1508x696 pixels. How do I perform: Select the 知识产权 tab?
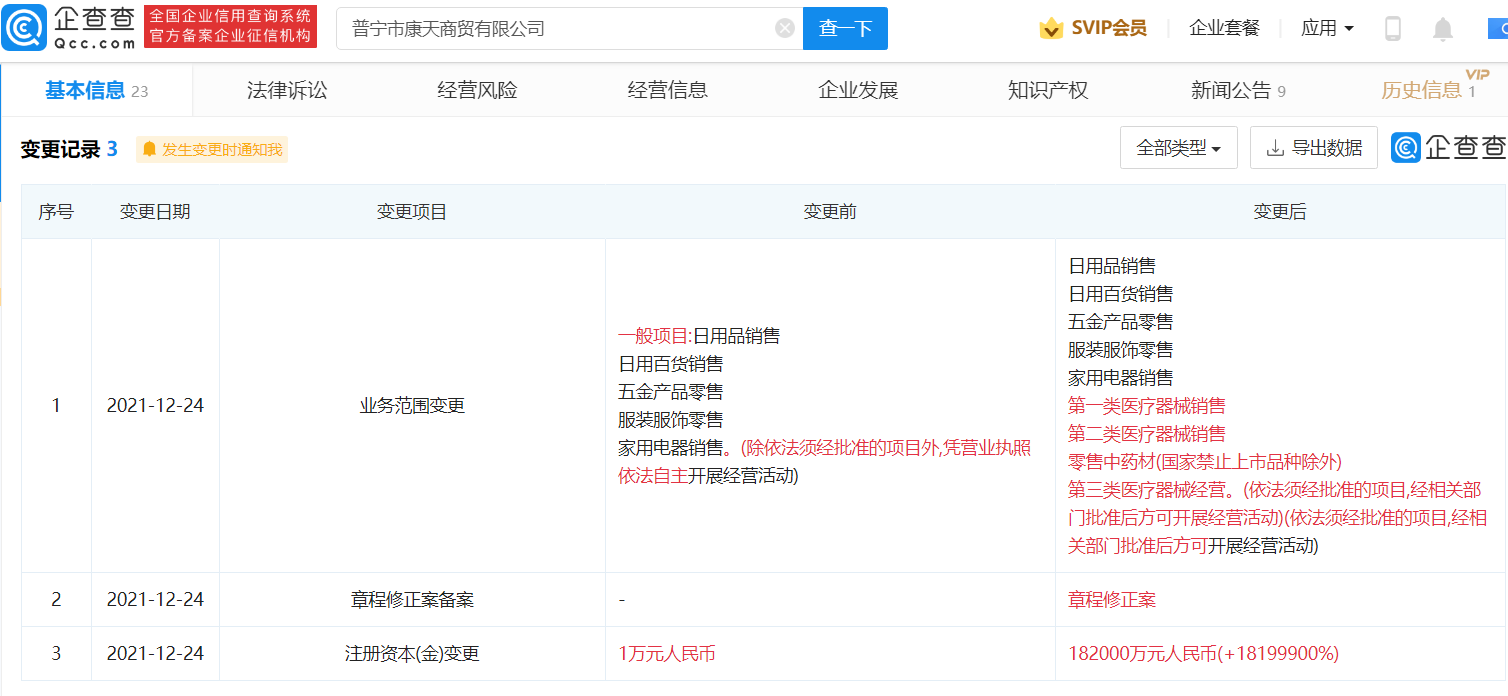click(x=1047, y=90)
